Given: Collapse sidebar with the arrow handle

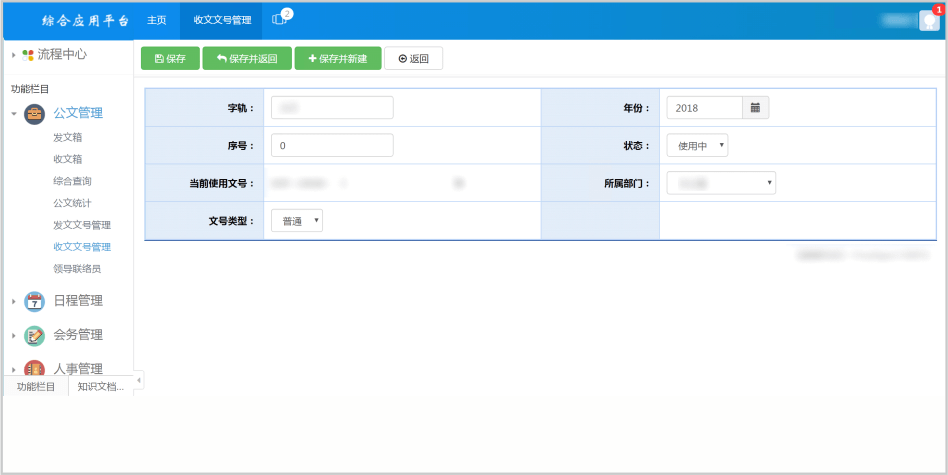Looking at the screenshot, I should [138, 380].
